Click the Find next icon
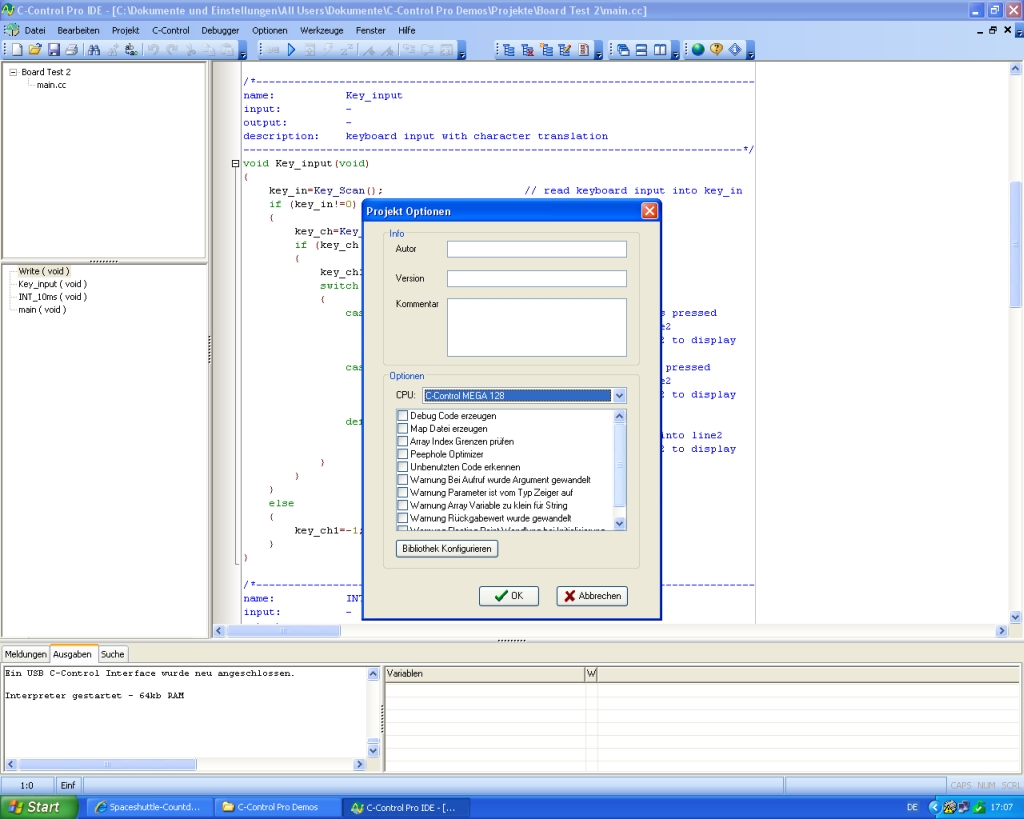Viewport: 1024px width, 819px height. 112,50
